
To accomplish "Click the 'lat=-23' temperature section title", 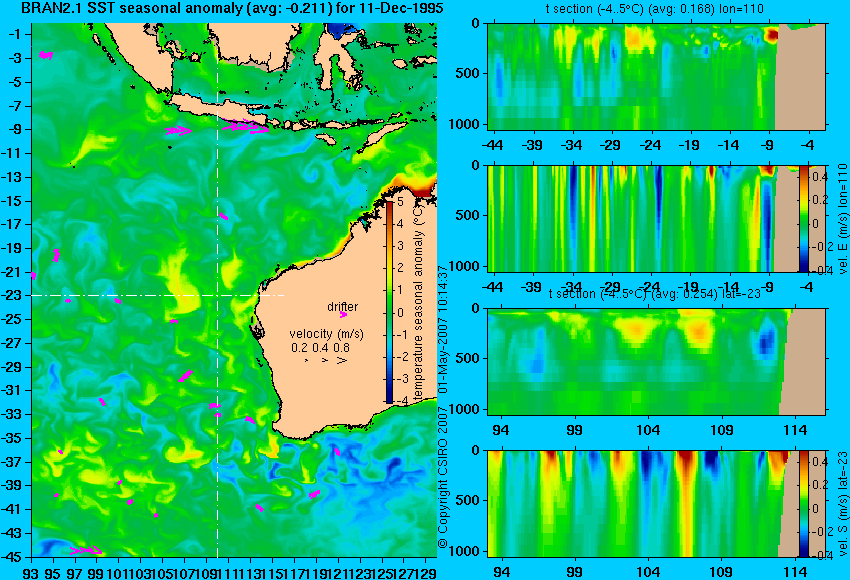I will (x=654, y=293).
